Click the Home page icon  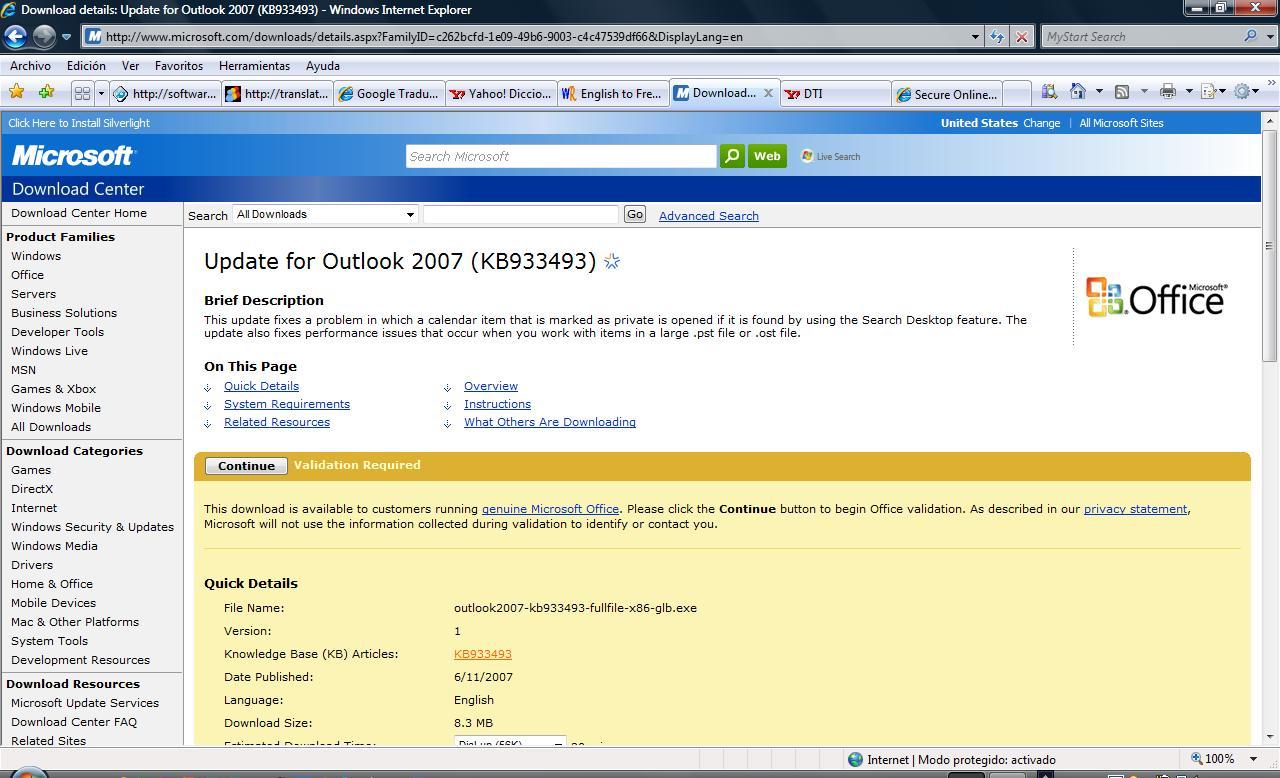coord(1078,92)
